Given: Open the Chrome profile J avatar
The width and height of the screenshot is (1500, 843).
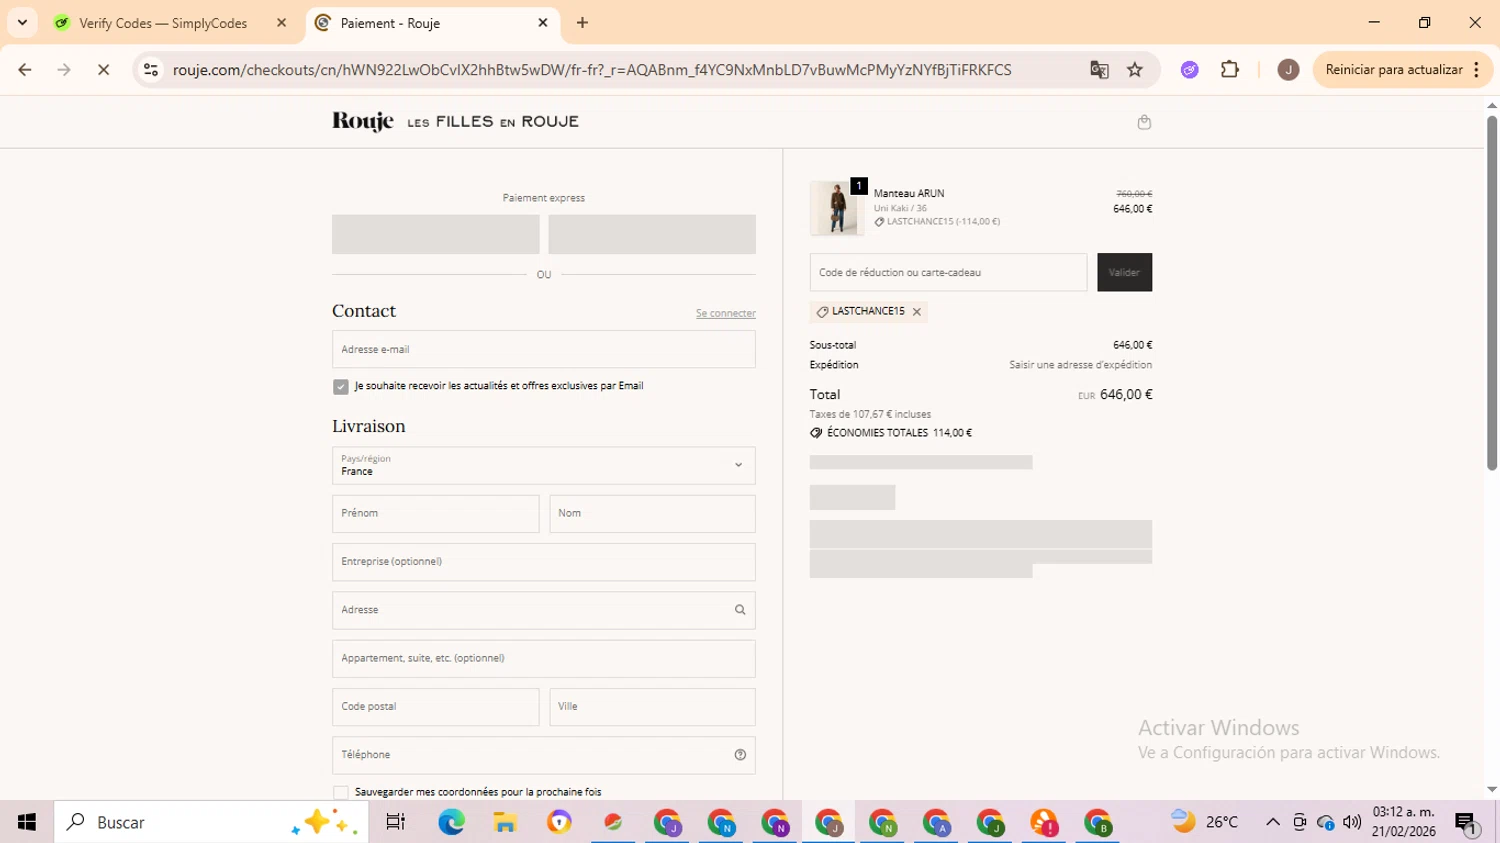Looking at the screenshot, I should (1288, 70).
